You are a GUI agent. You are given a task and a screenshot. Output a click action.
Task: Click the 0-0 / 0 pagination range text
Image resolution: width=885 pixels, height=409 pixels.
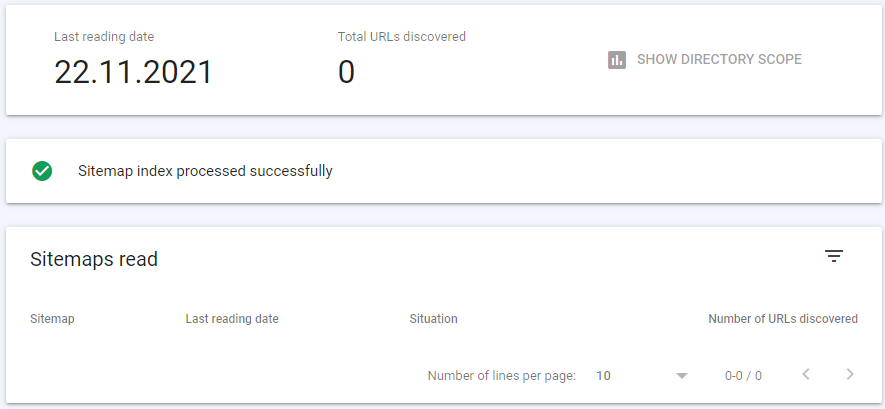pyautogui.click(x=743, y=376)
